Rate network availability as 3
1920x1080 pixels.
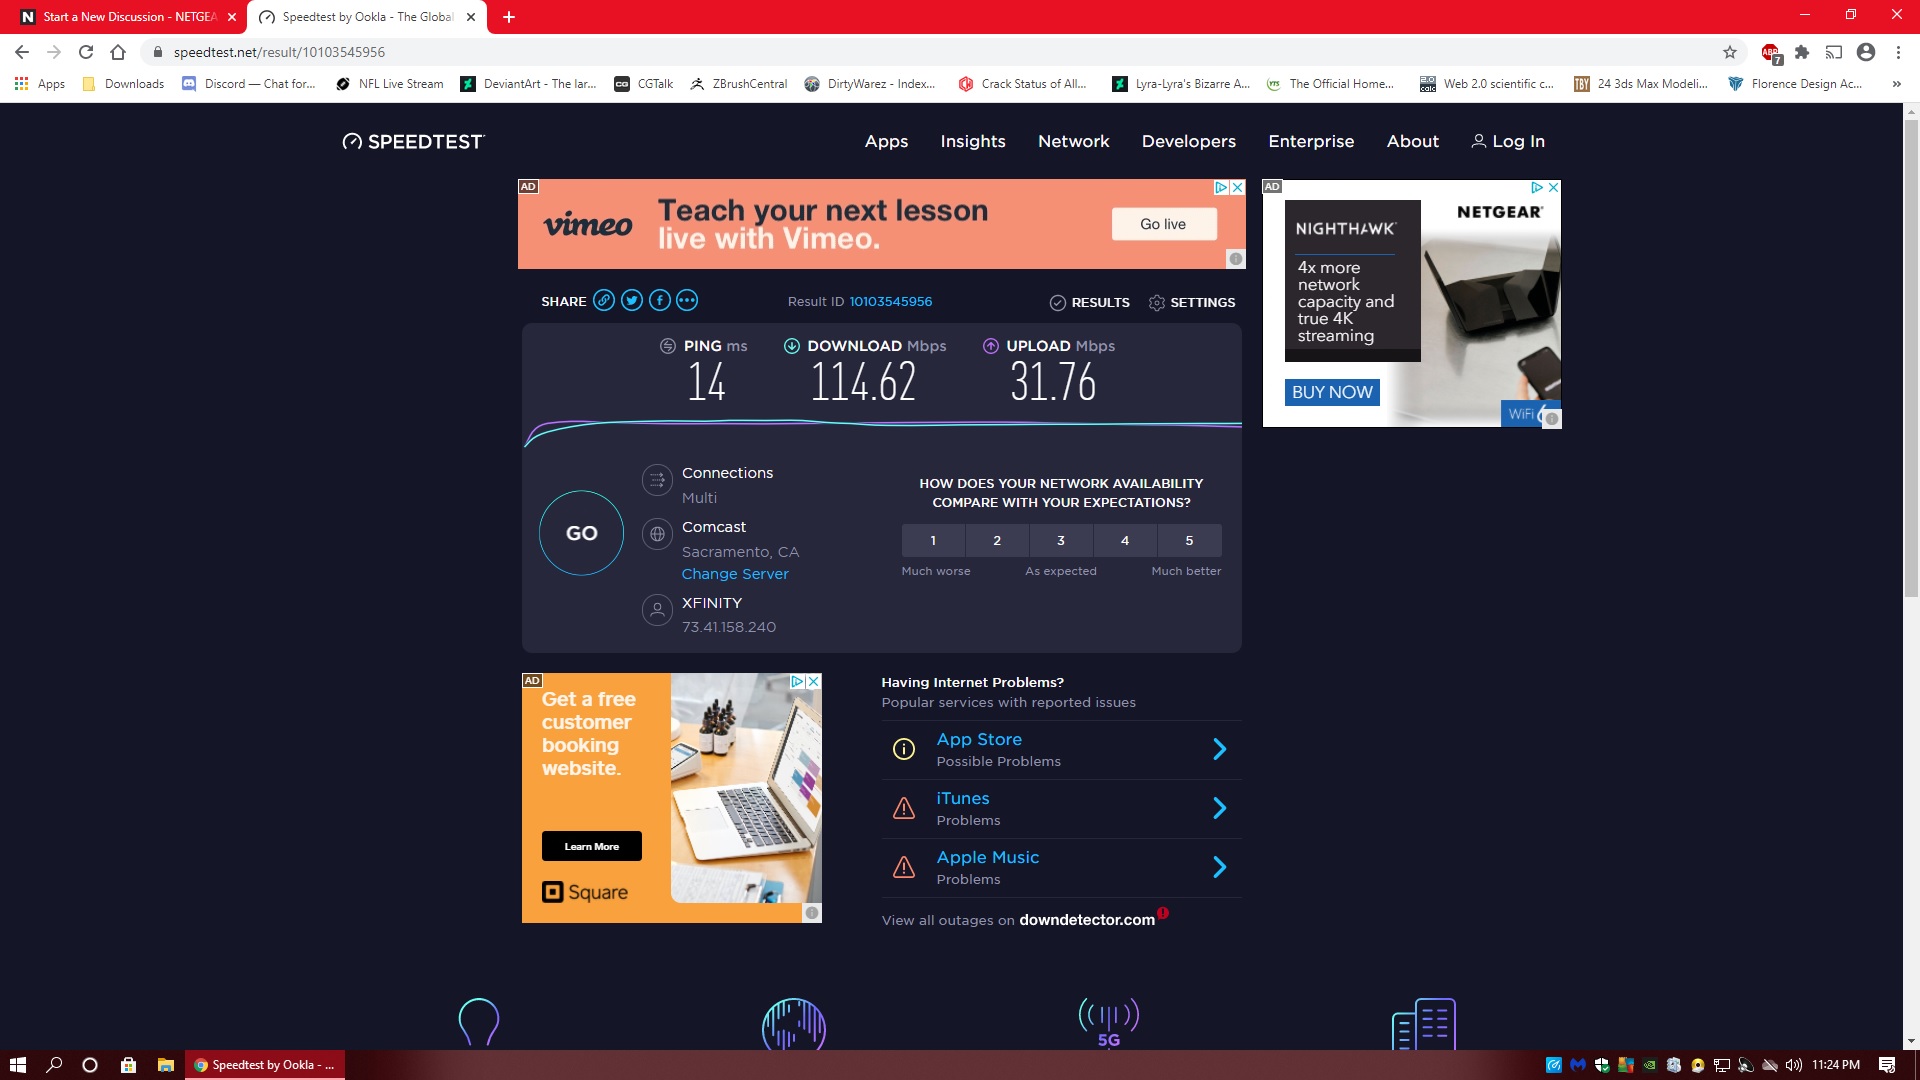pos(1061,540)
